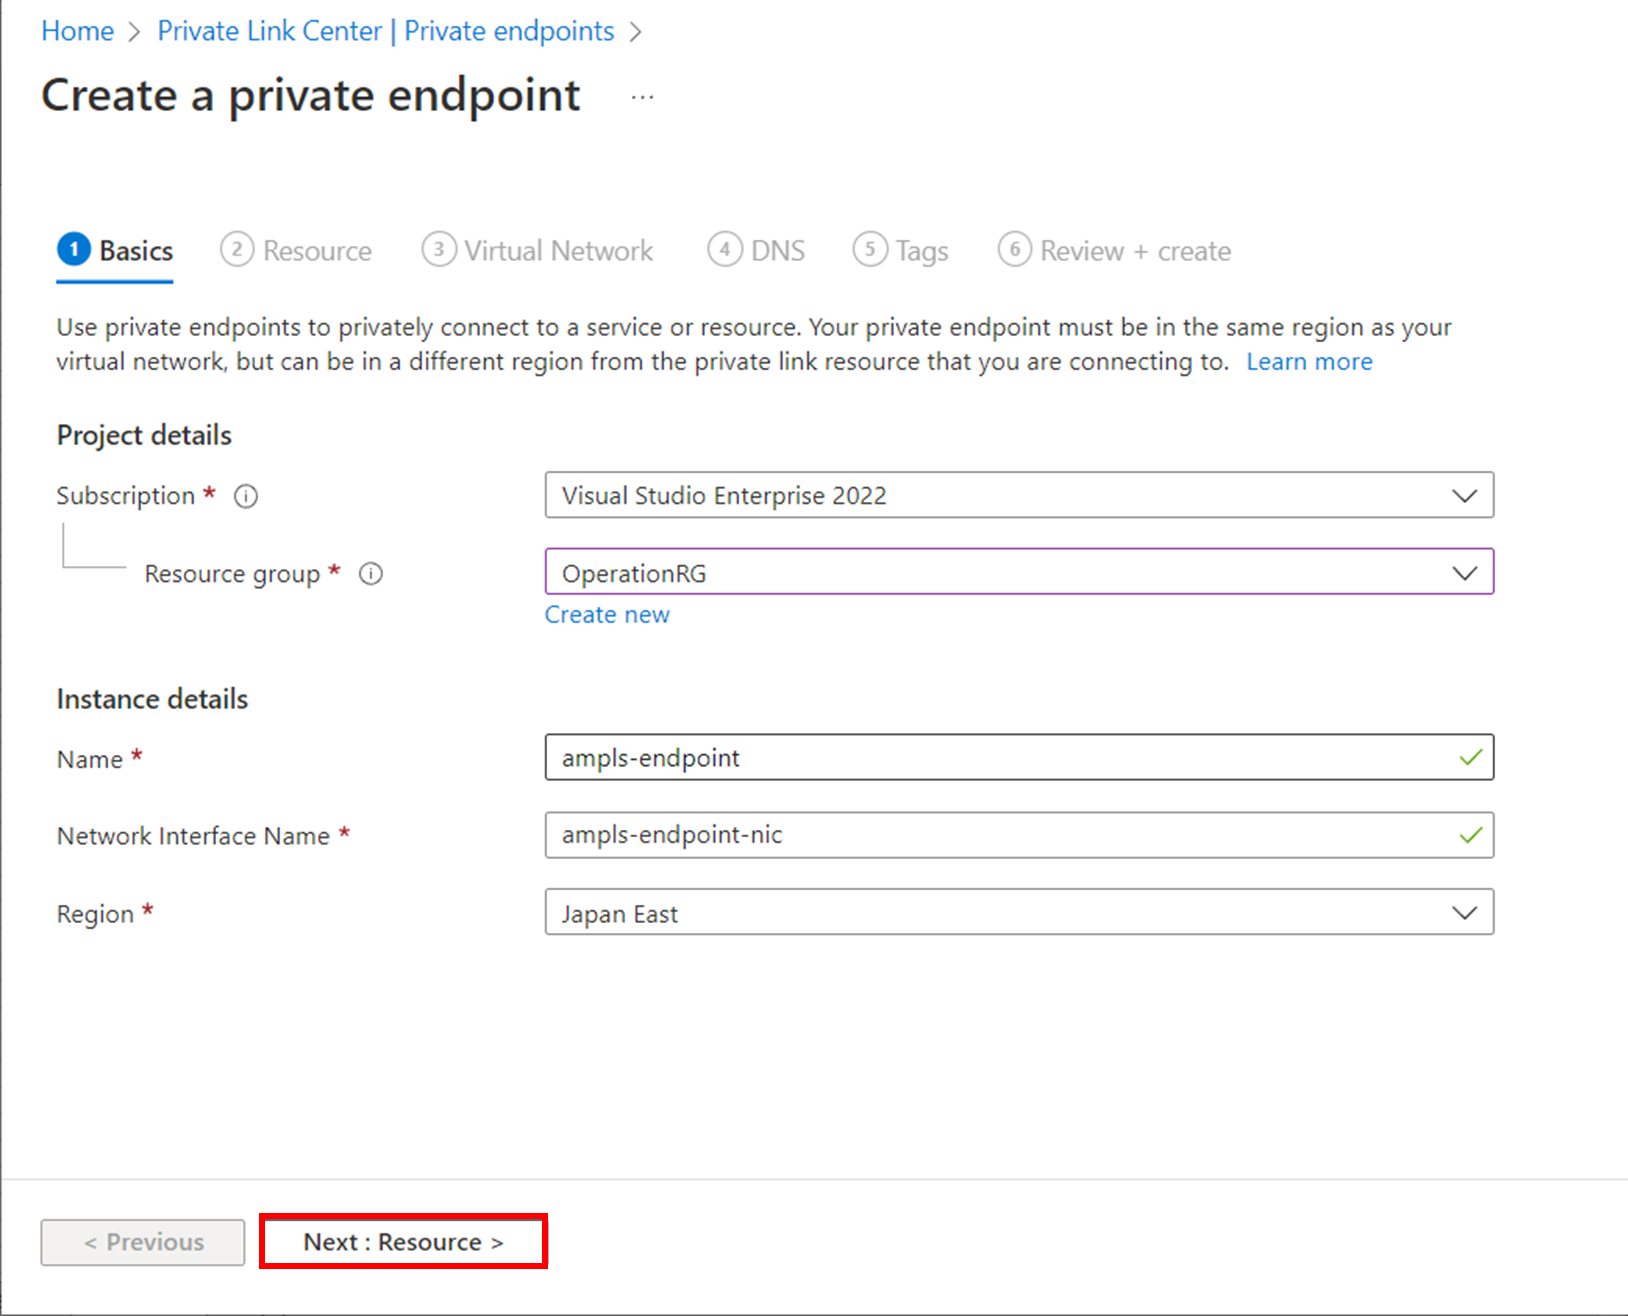Expand the Resource group dropdown
The width and height of the screenshot is (1628, 1316).
1465,572
